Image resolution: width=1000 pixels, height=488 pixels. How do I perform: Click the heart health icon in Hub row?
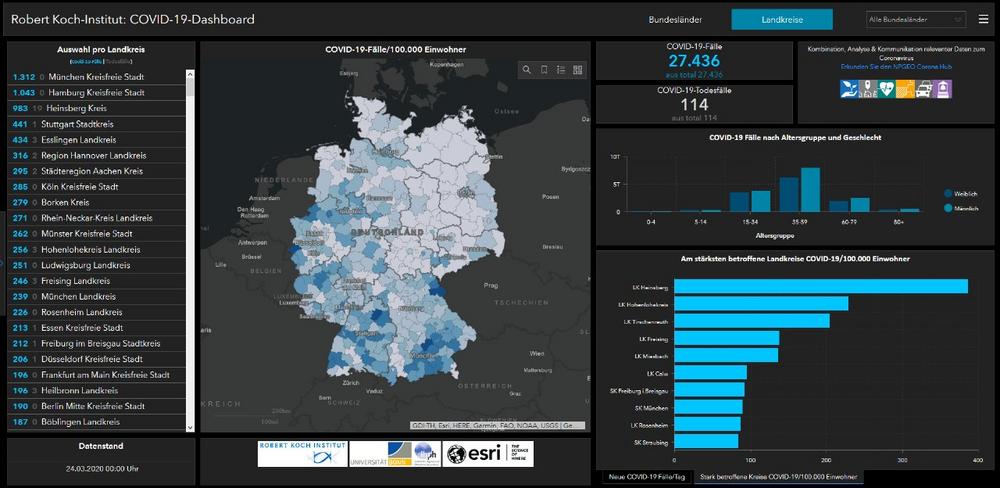coord(884,89)
